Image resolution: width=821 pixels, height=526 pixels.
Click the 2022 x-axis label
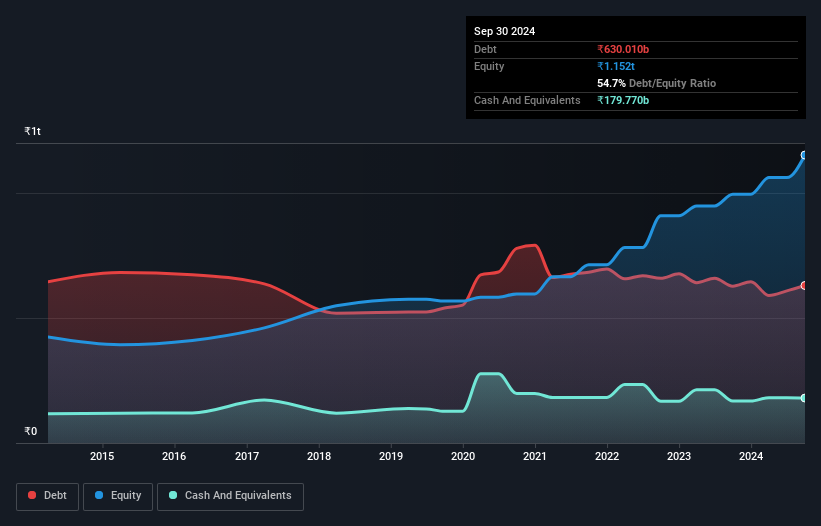coord(607,456)
